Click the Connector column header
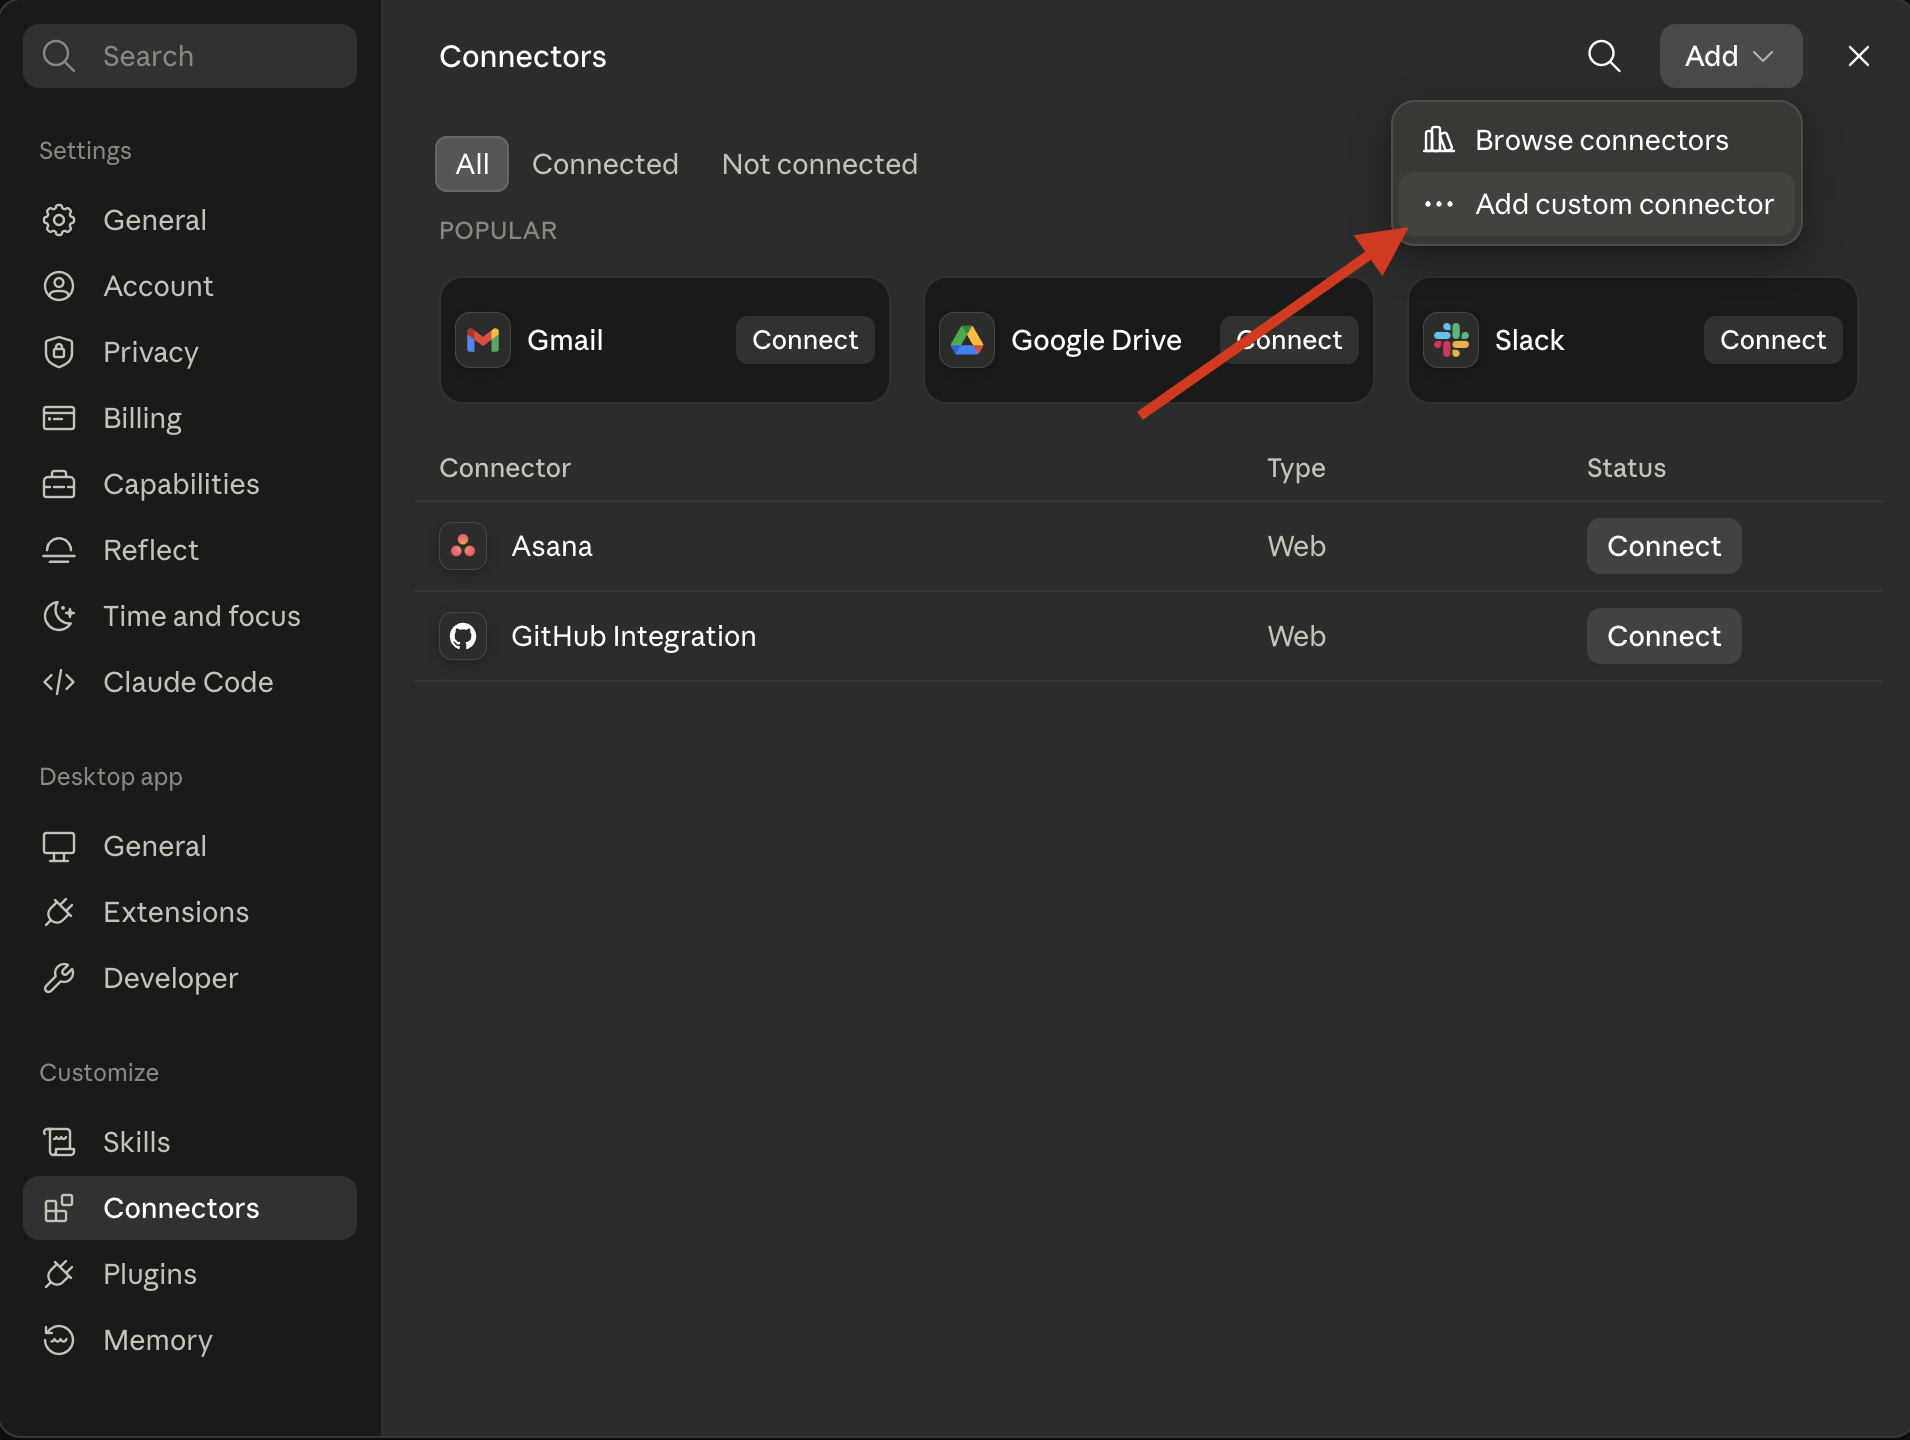 click(x=505, y=468)
